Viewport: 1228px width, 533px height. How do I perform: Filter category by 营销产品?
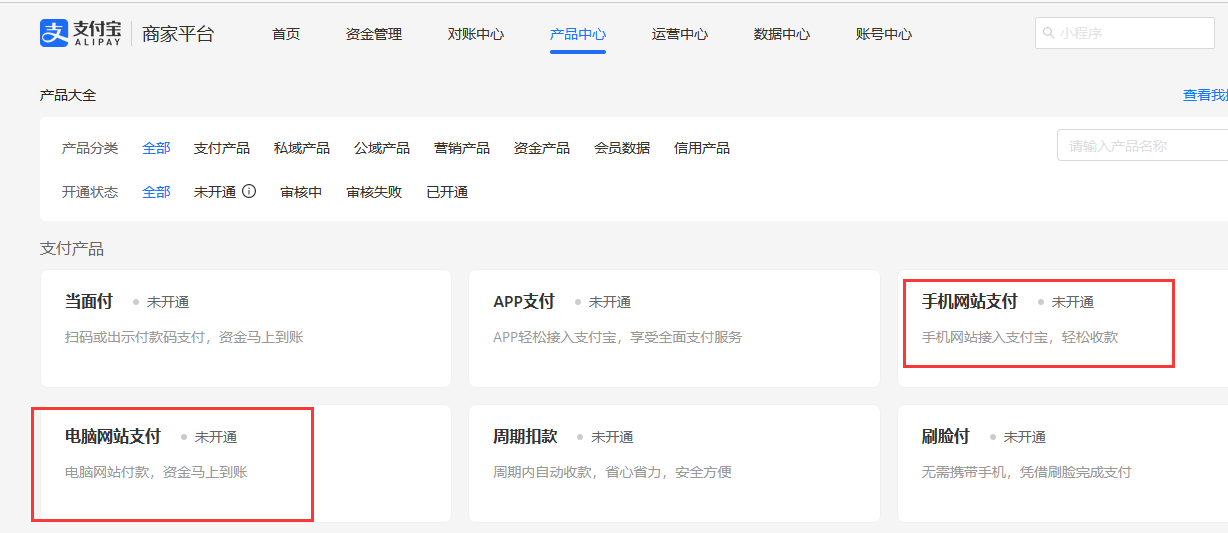[462, 148]
